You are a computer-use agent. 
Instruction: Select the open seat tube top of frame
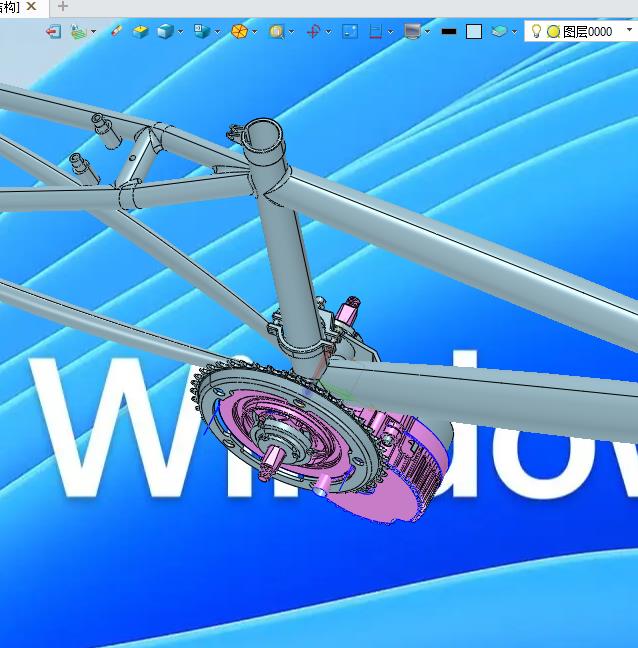263,136
